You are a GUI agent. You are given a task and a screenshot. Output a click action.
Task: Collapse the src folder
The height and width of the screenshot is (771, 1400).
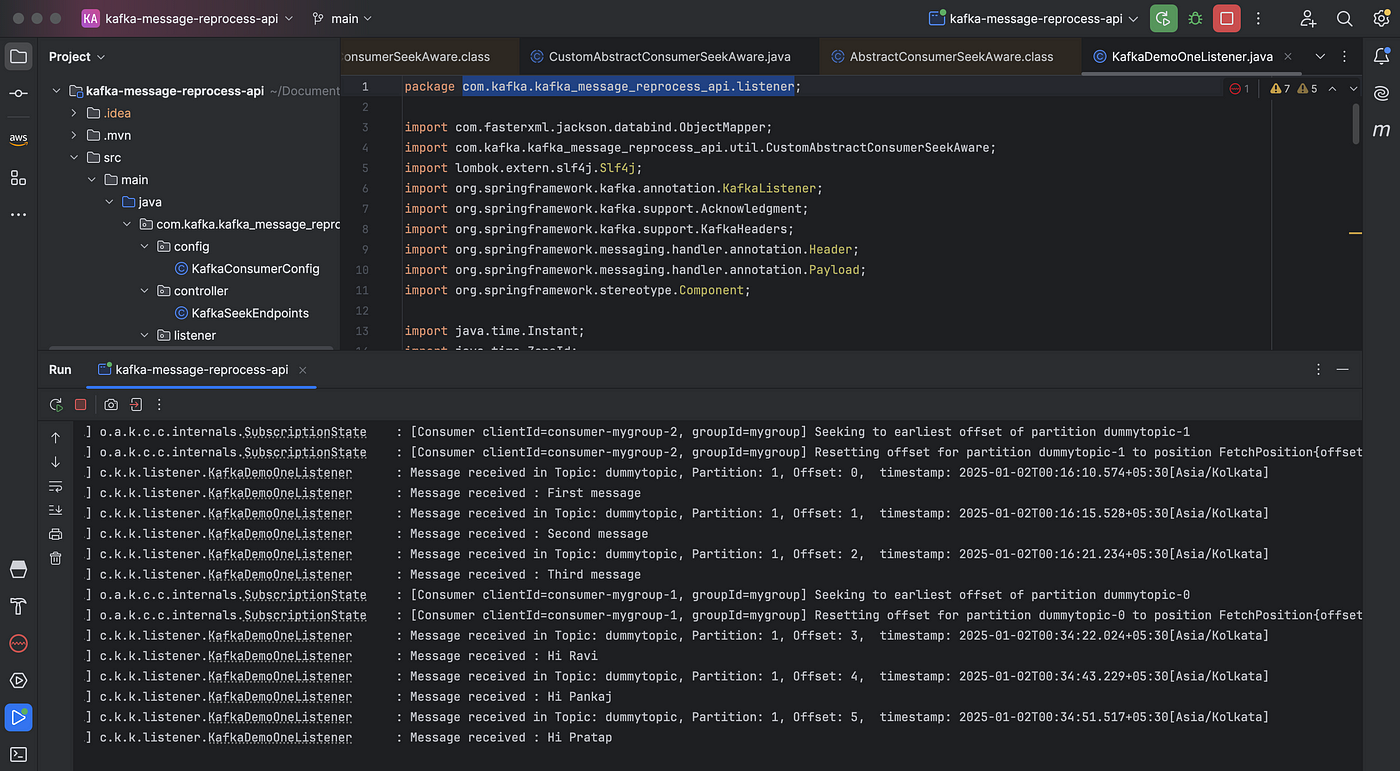tap(74, 157)
